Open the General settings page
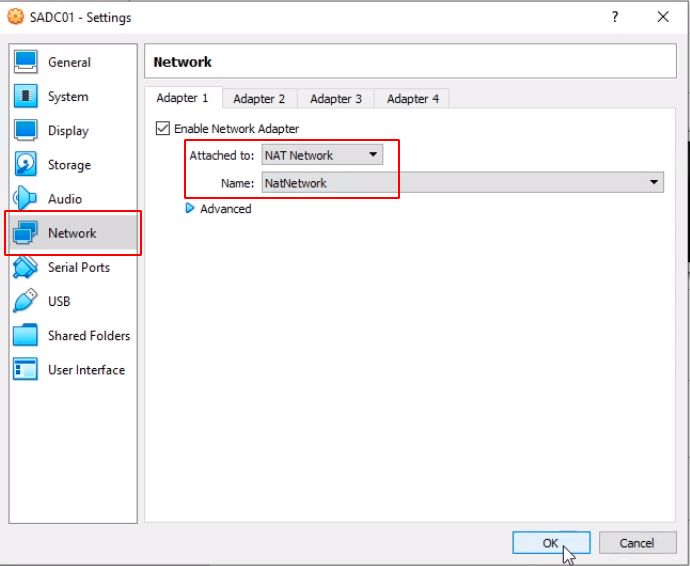 coord(70,62)
